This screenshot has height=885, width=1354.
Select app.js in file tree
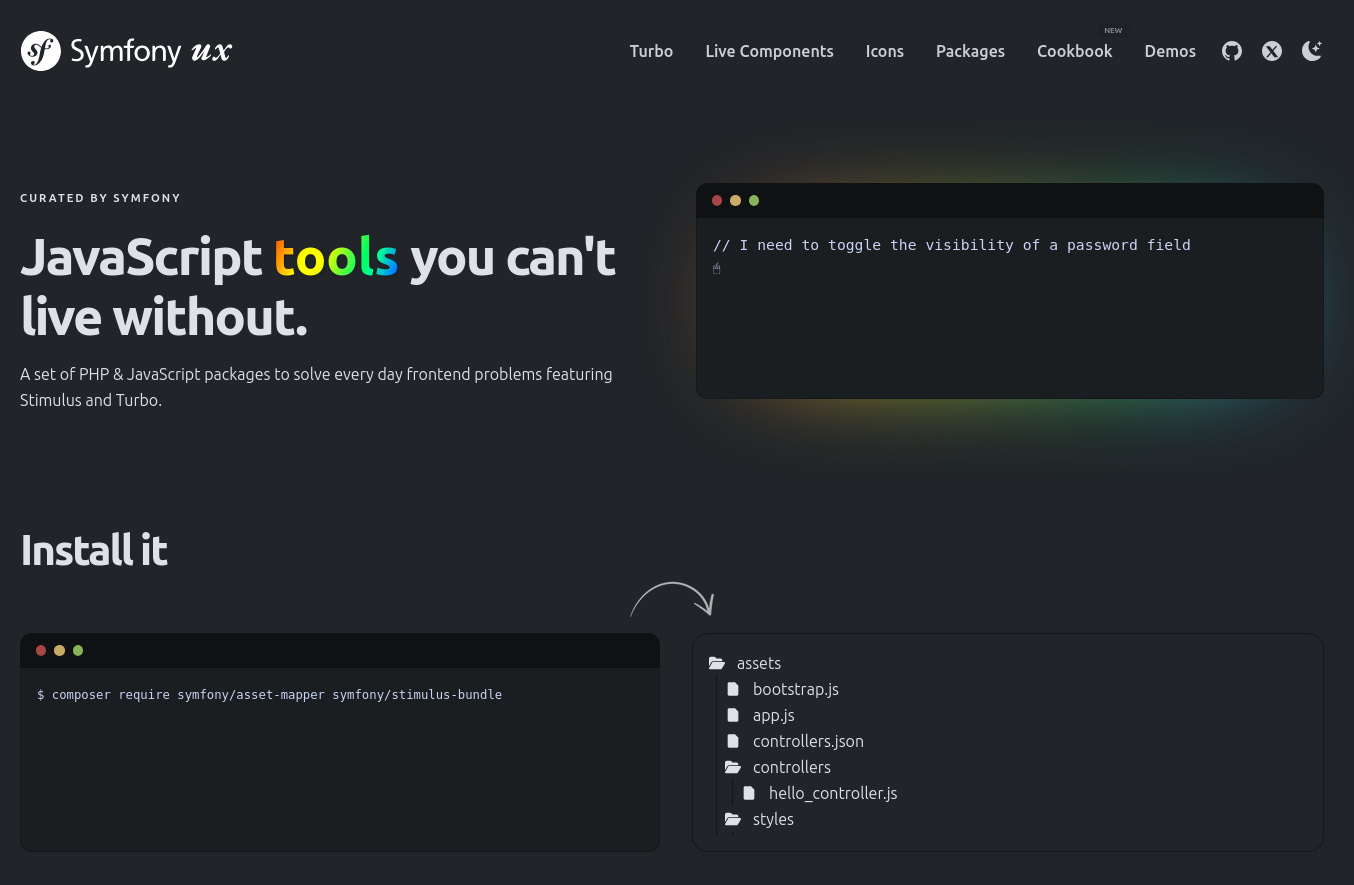tap(774, 715)
